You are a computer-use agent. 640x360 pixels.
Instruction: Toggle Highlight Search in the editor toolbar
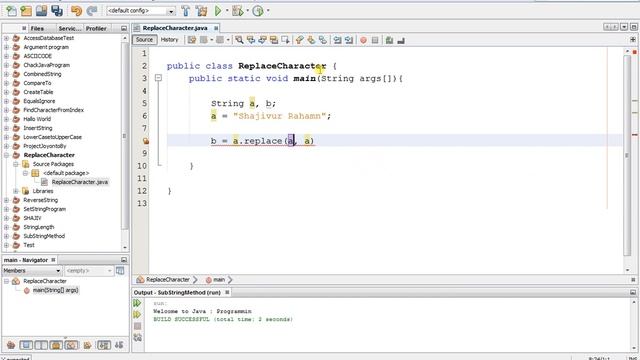274,40
